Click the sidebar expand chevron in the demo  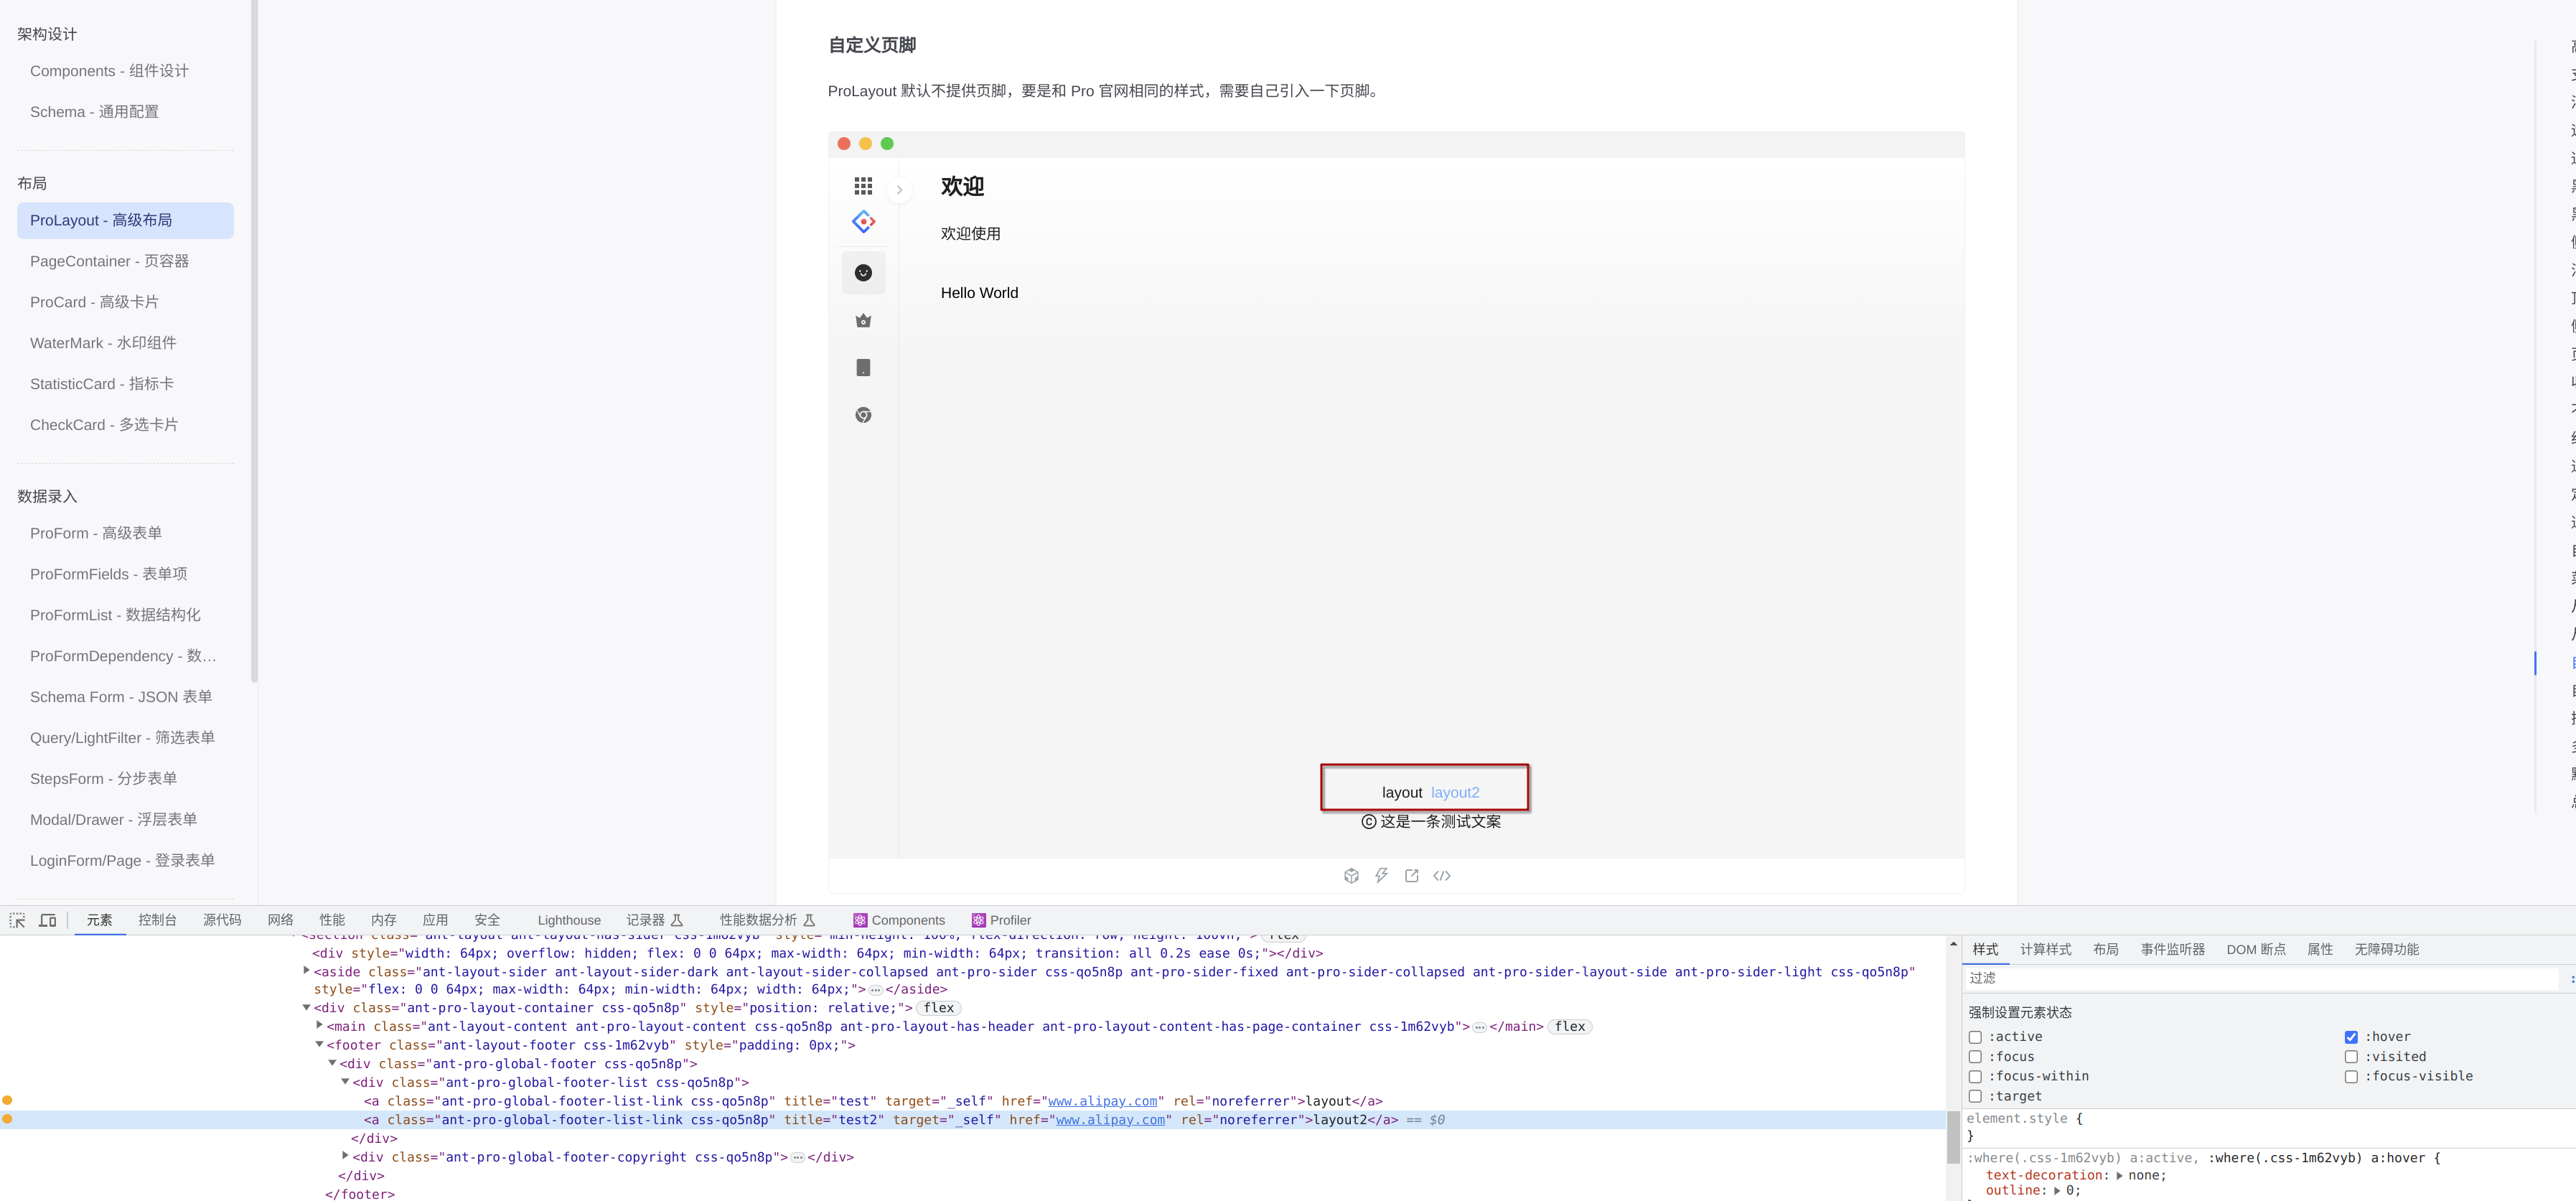pos(899,190)
